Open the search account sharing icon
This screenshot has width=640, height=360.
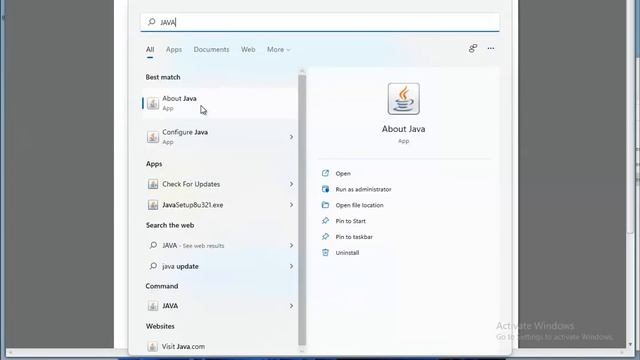[x=473, y=49]
